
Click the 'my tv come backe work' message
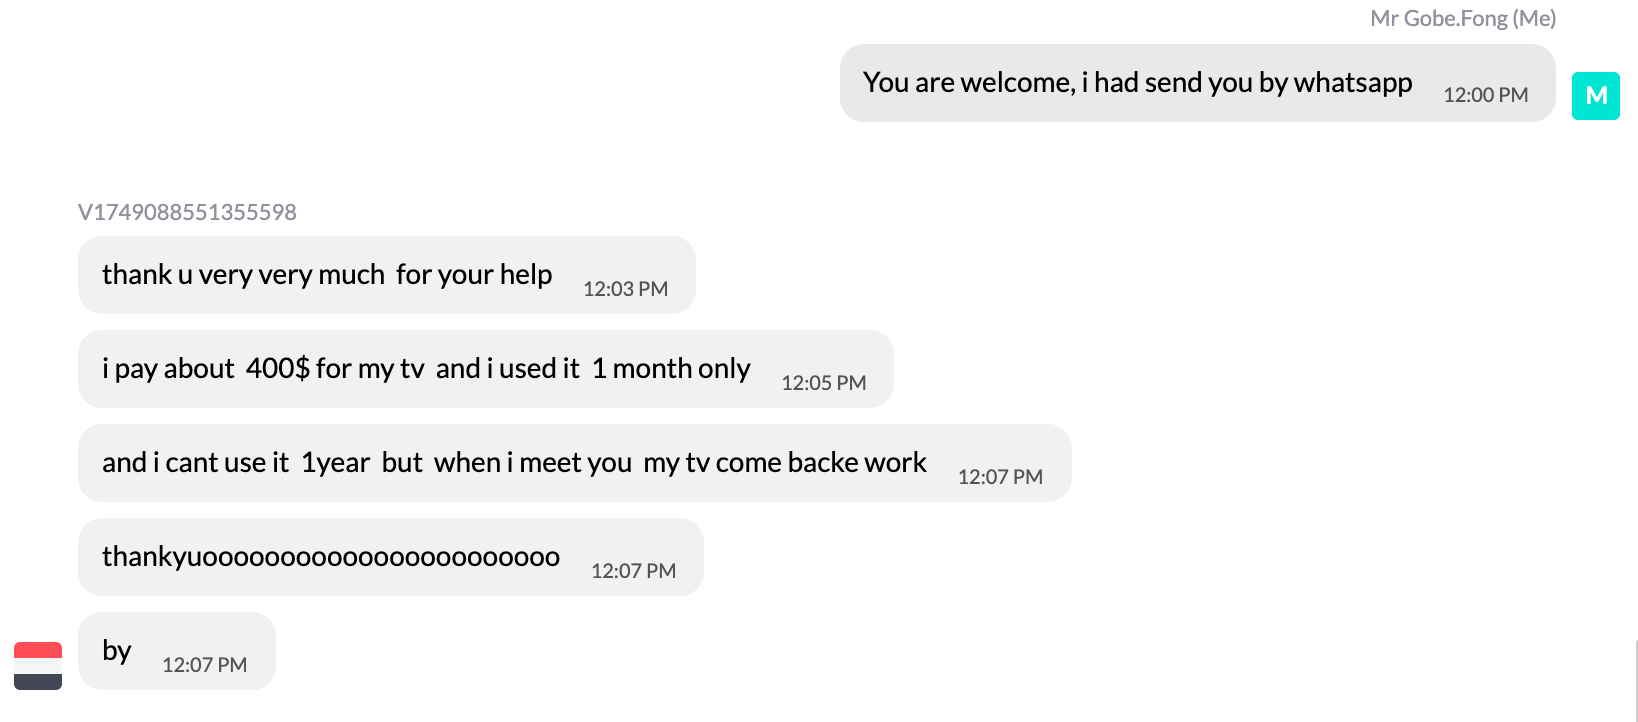pos(514,463)
